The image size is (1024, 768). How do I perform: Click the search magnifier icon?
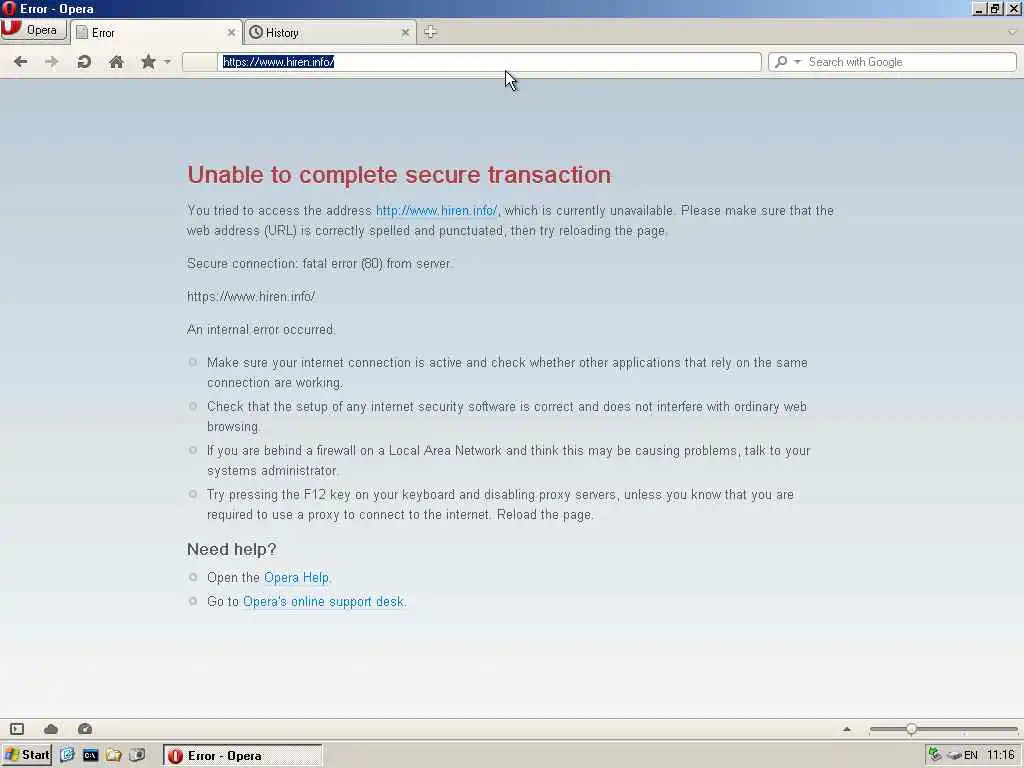[781, 62]
